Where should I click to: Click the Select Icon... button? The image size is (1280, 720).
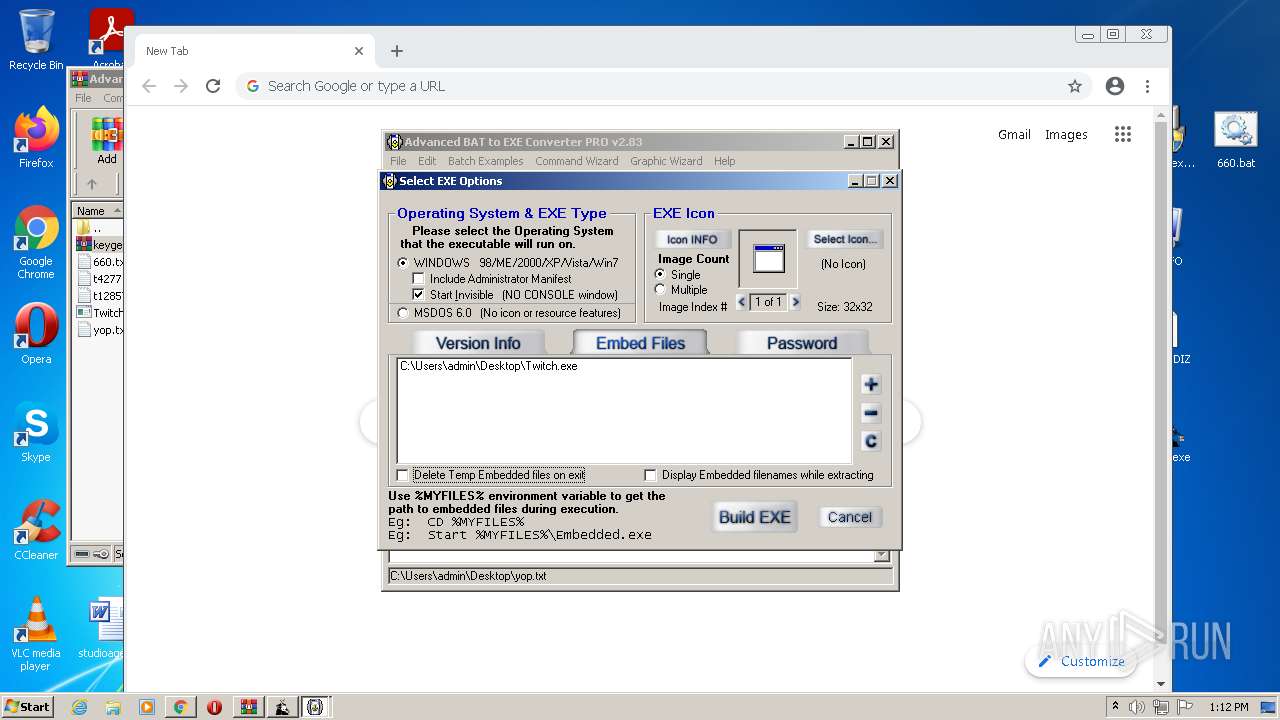coord(845,240)
